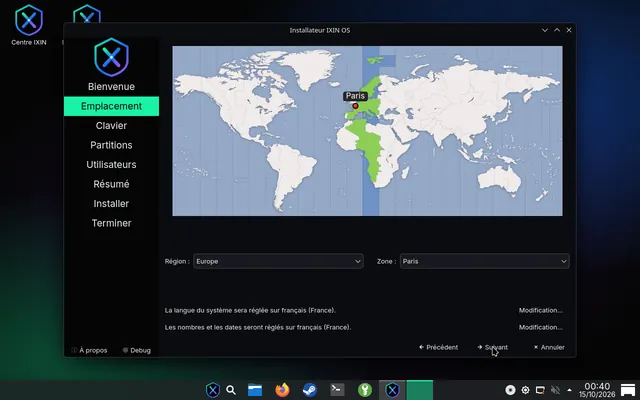Viewport: 640px width, 400px height.
Task: Click the Installateur IXIN OS title text
Action: click(x=320, y=30)
